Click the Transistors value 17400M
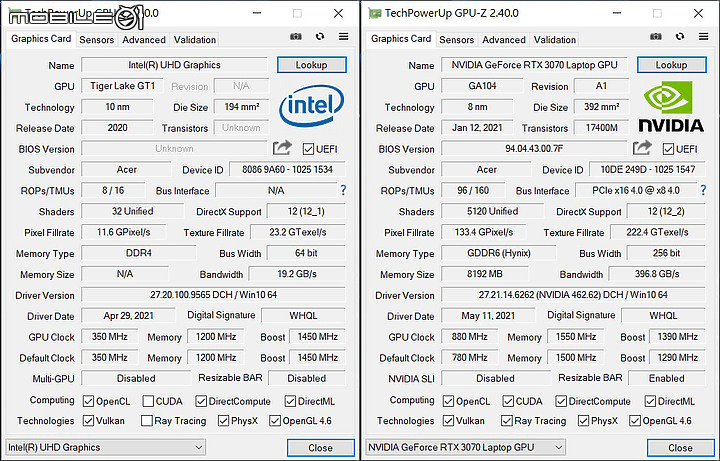Image resolution: width=720 pixels, height=461 pixels. pos(601,128)
